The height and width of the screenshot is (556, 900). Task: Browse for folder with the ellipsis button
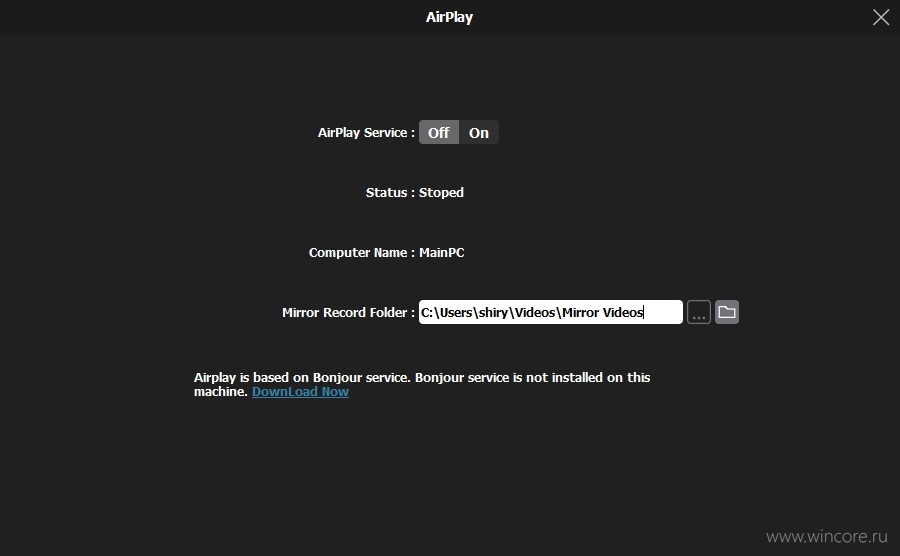tap(699, 312)
